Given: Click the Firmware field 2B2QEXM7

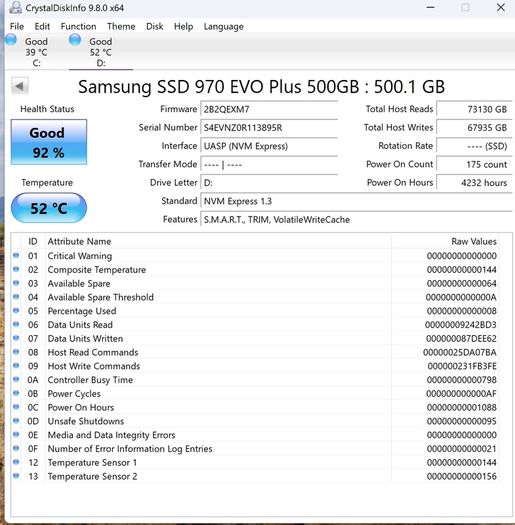Looking at the screenshot, I should (x=269, y=109).
